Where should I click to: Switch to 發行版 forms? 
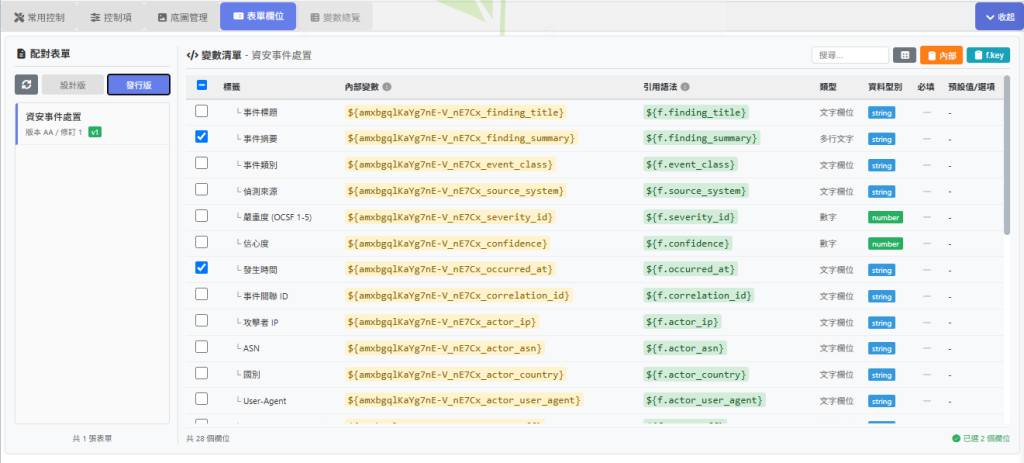tap(138, 85)
